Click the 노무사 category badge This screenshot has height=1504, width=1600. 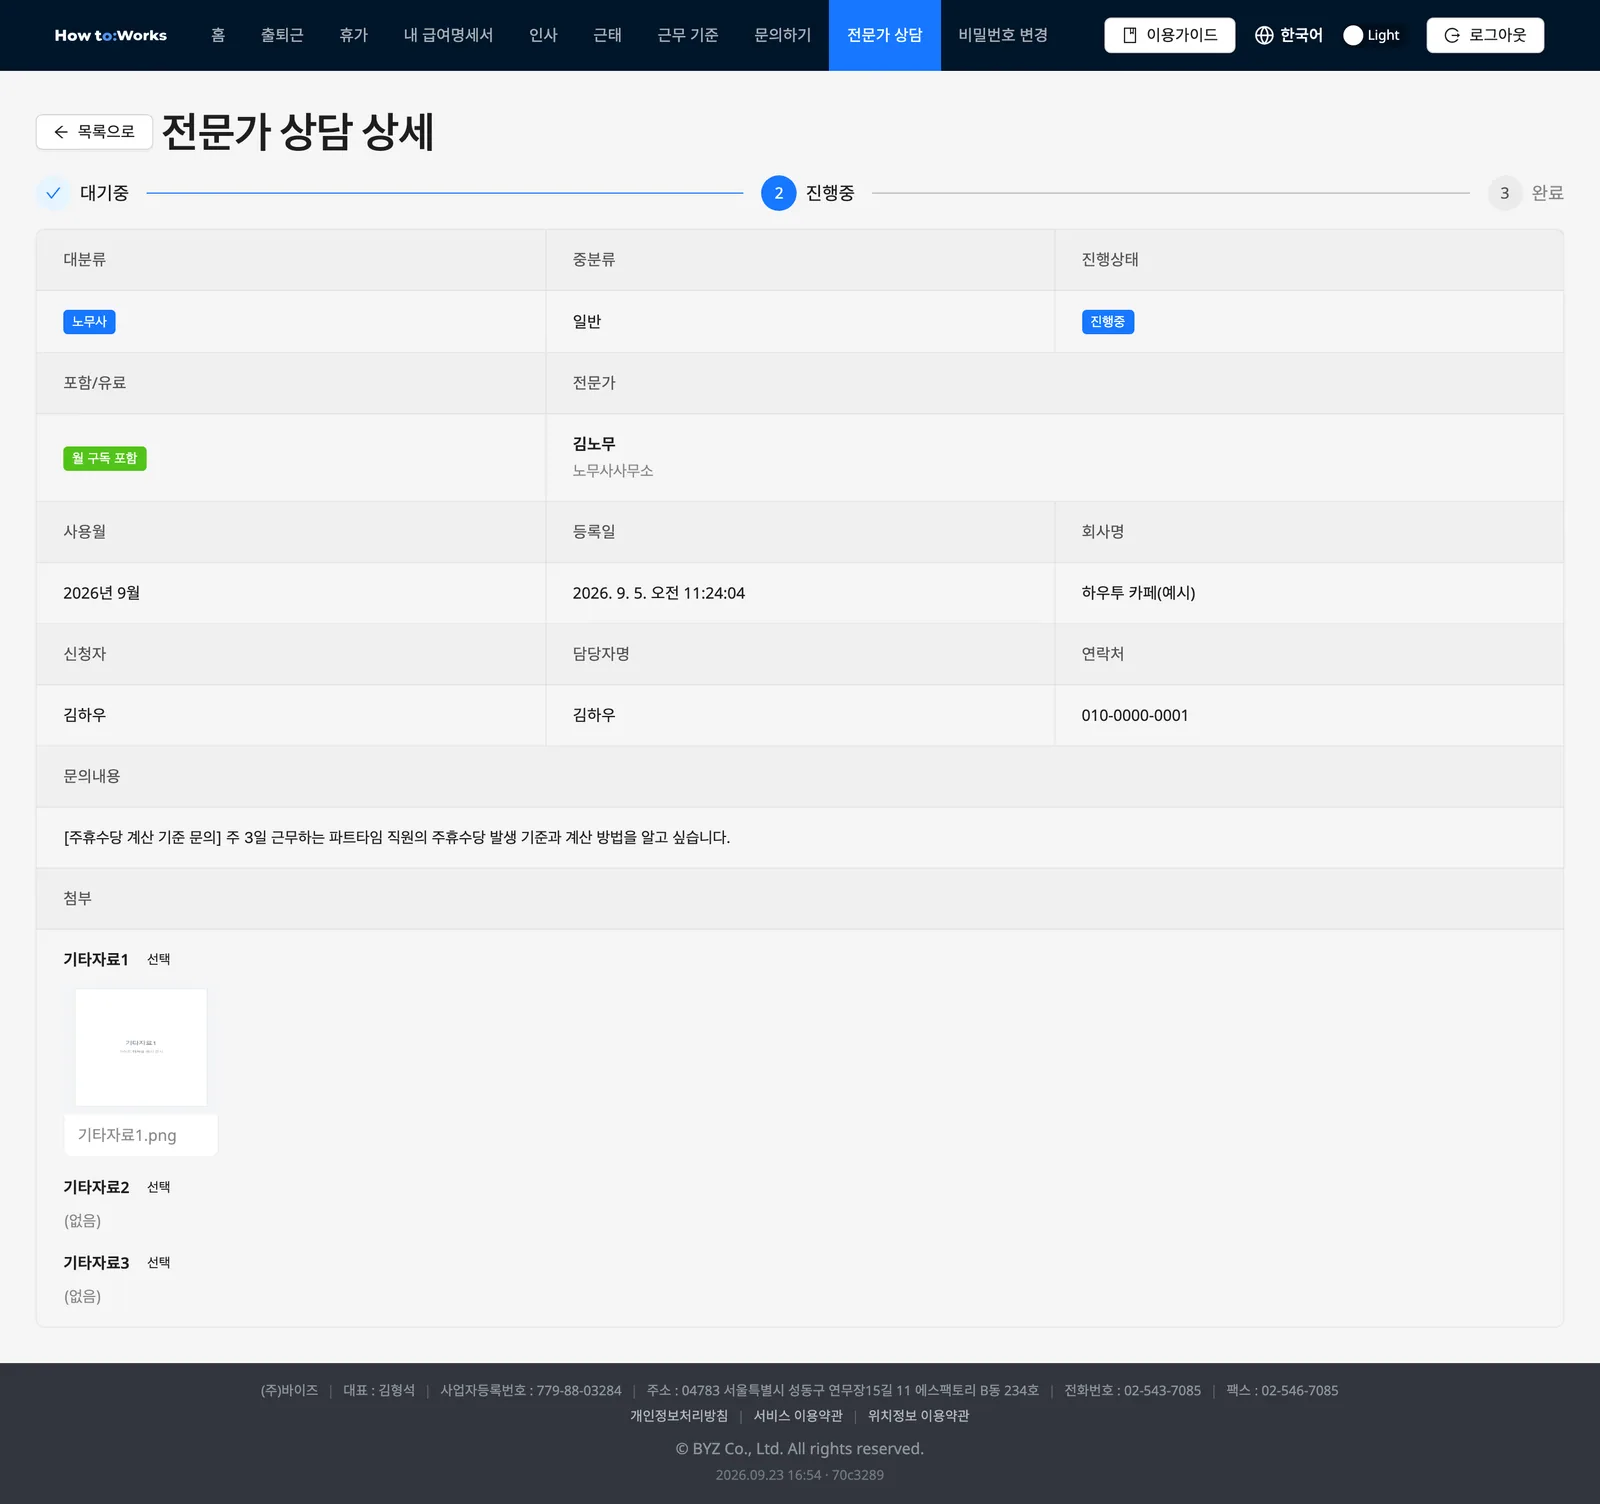pyautogui.click(x=89, y=322)
